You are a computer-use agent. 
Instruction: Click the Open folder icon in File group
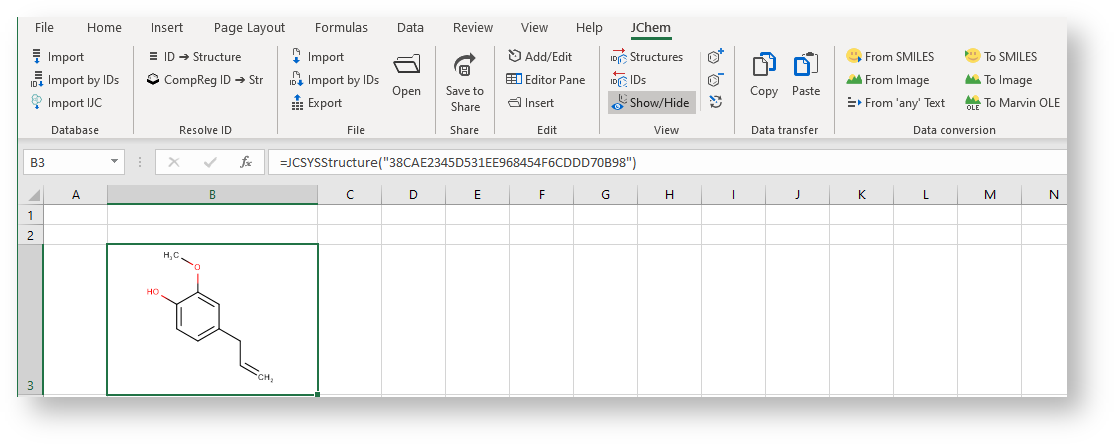click(406, 67)
